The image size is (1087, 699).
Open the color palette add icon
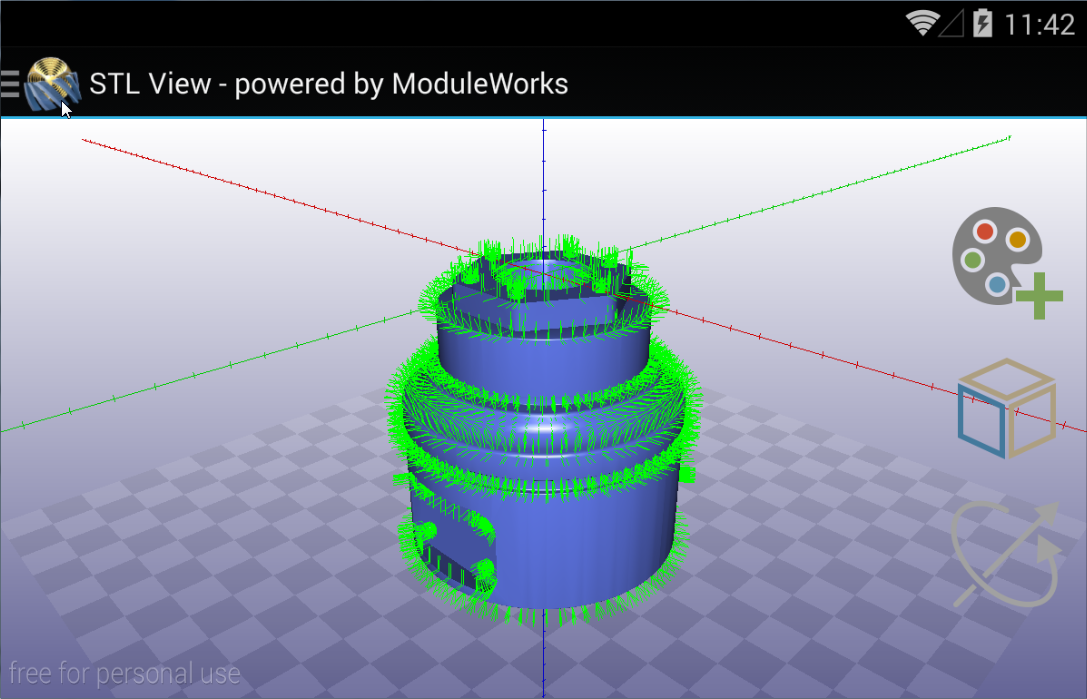pyautogui.click(x=1007, y=263)
